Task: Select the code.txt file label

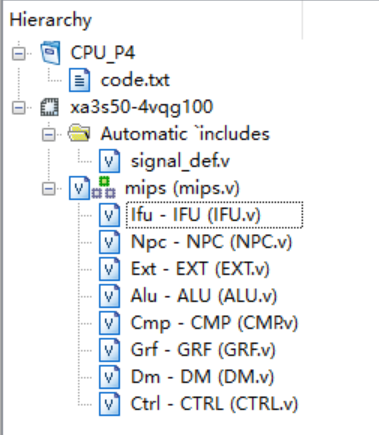Action: (135, 80)
